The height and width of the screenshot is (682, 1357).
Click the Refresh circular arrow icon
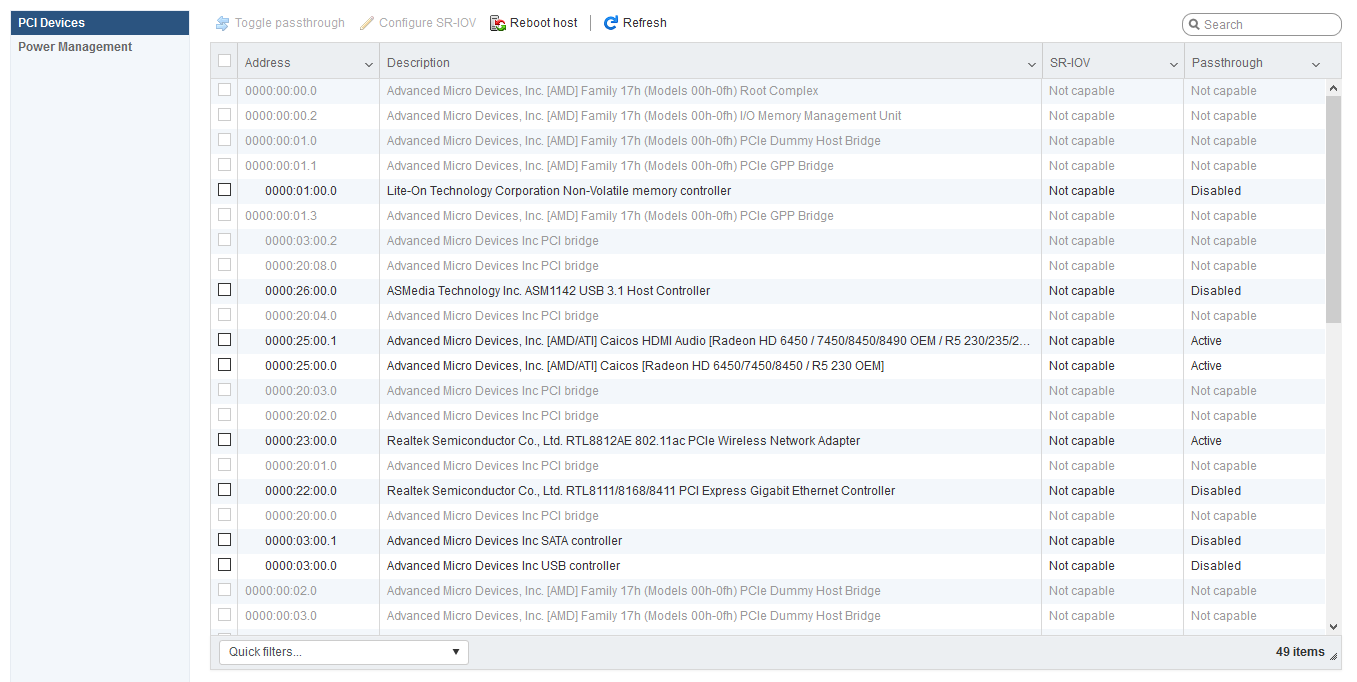coord(611,23)
